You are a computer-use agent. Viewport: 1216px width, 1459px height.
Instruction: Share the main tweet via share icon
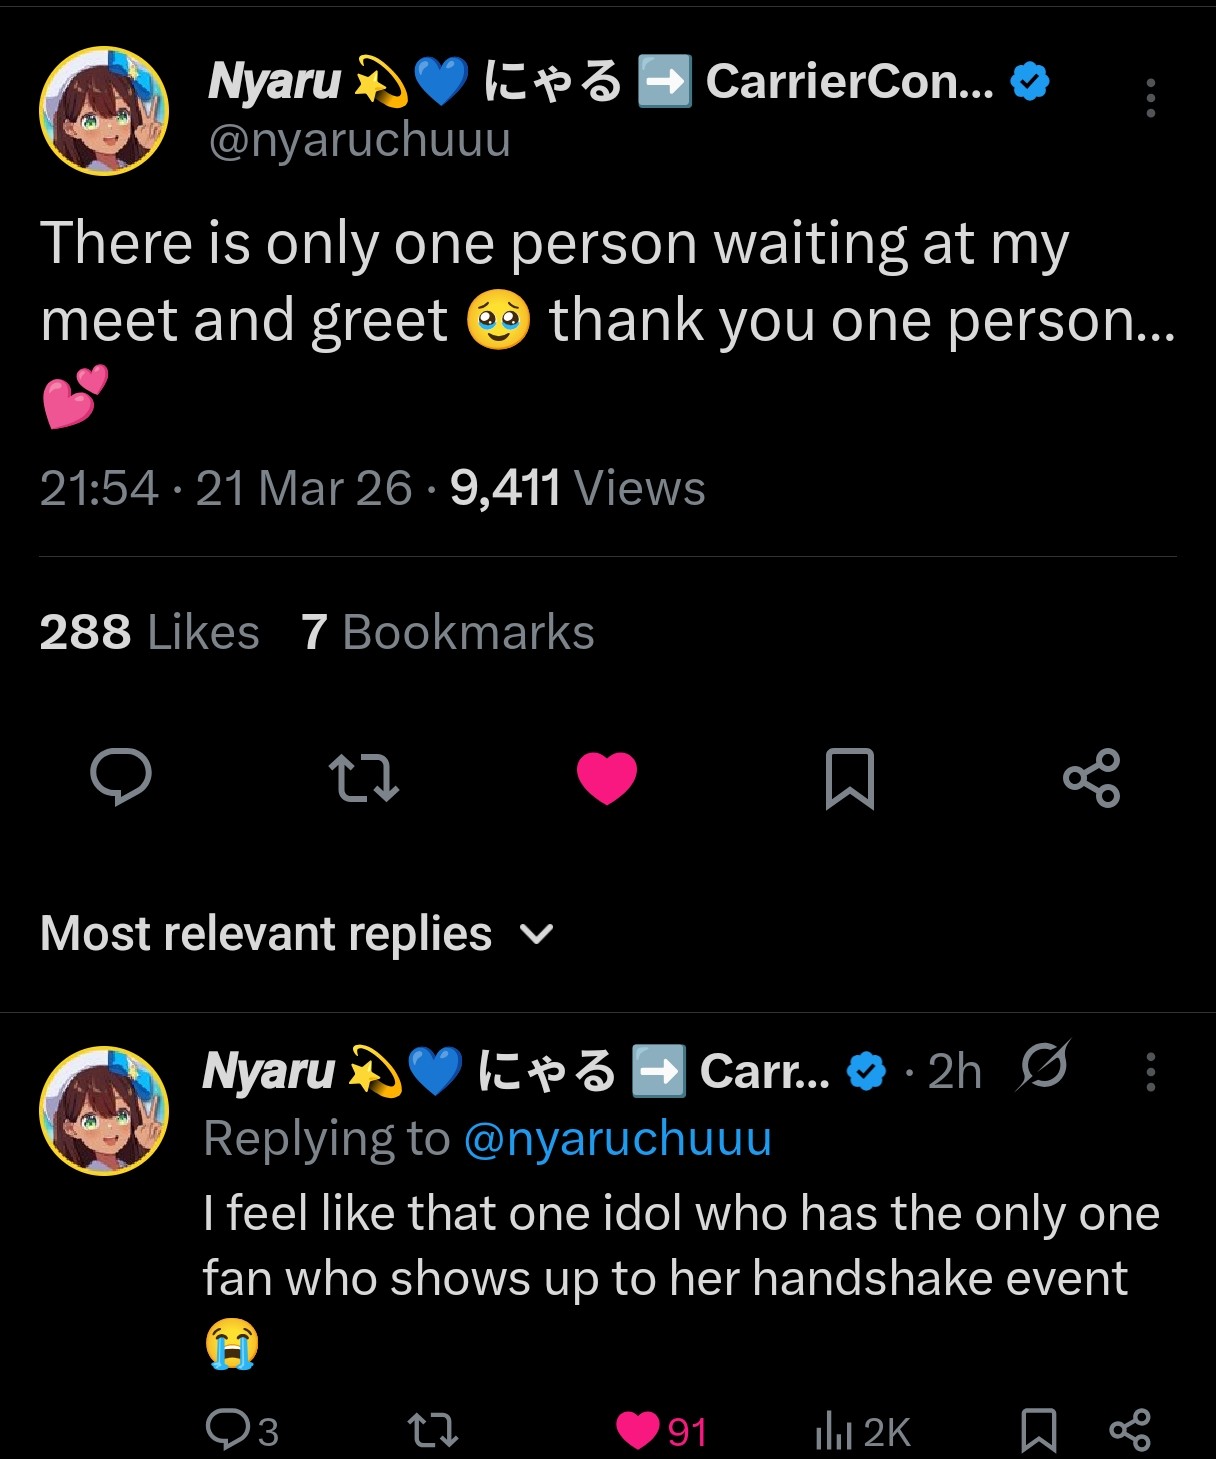(1092, 778)
